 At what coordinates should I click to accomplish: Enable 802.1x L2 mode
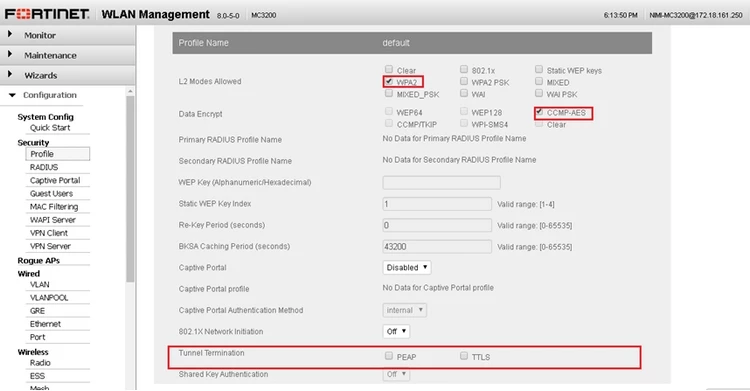[x=464, y=69]
